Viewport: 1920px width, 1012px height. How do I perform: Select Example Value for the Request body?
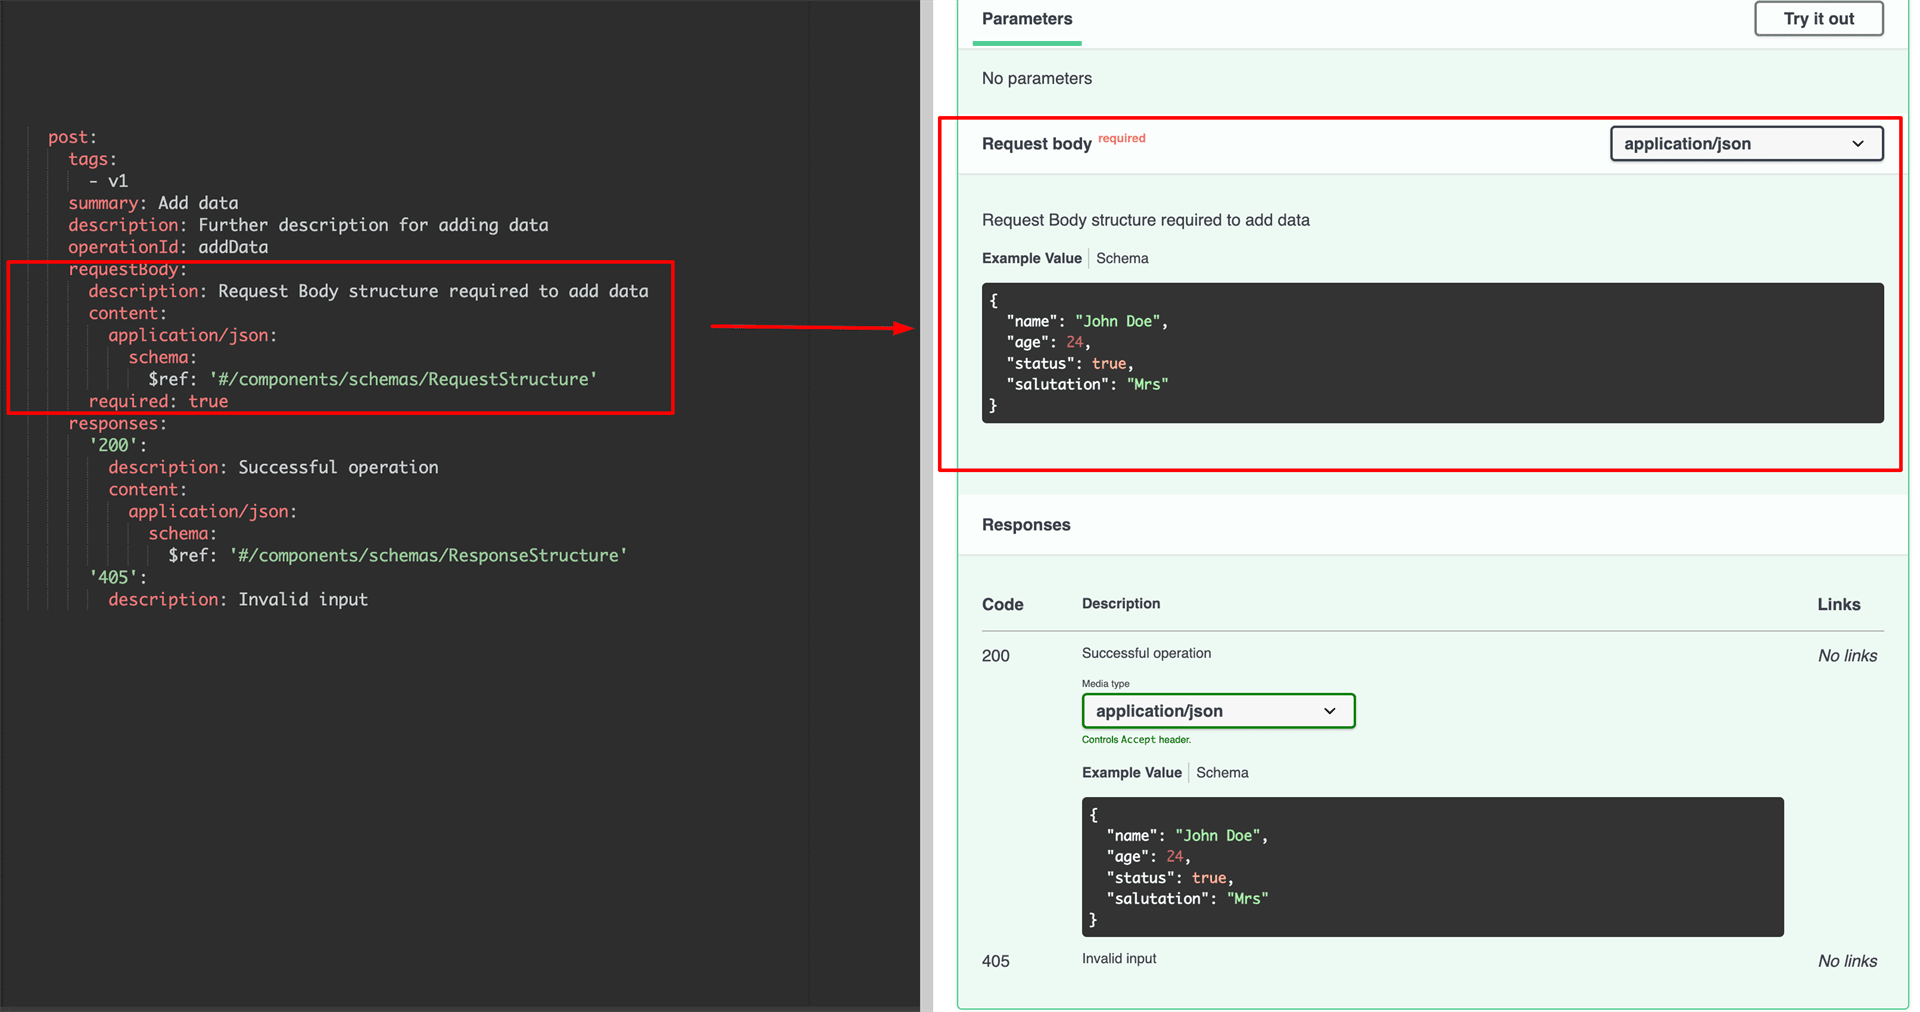[x=1031, y=258]
